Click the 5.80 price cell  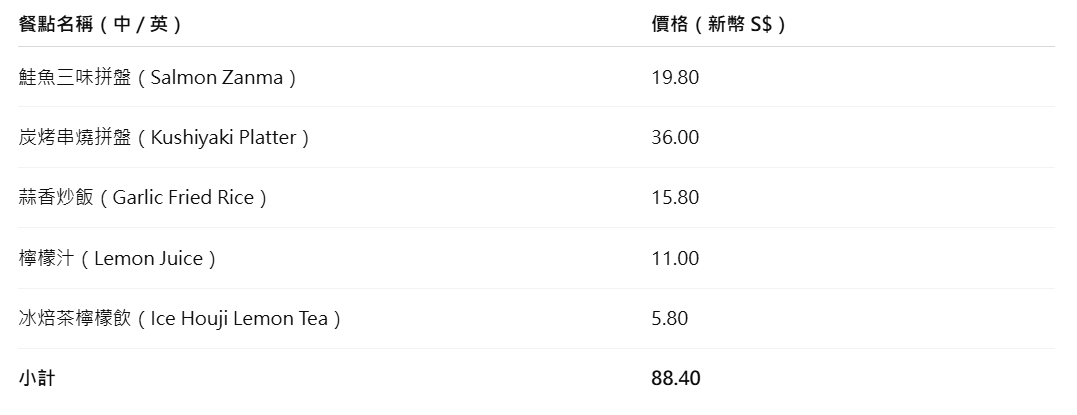click(670, 319)
